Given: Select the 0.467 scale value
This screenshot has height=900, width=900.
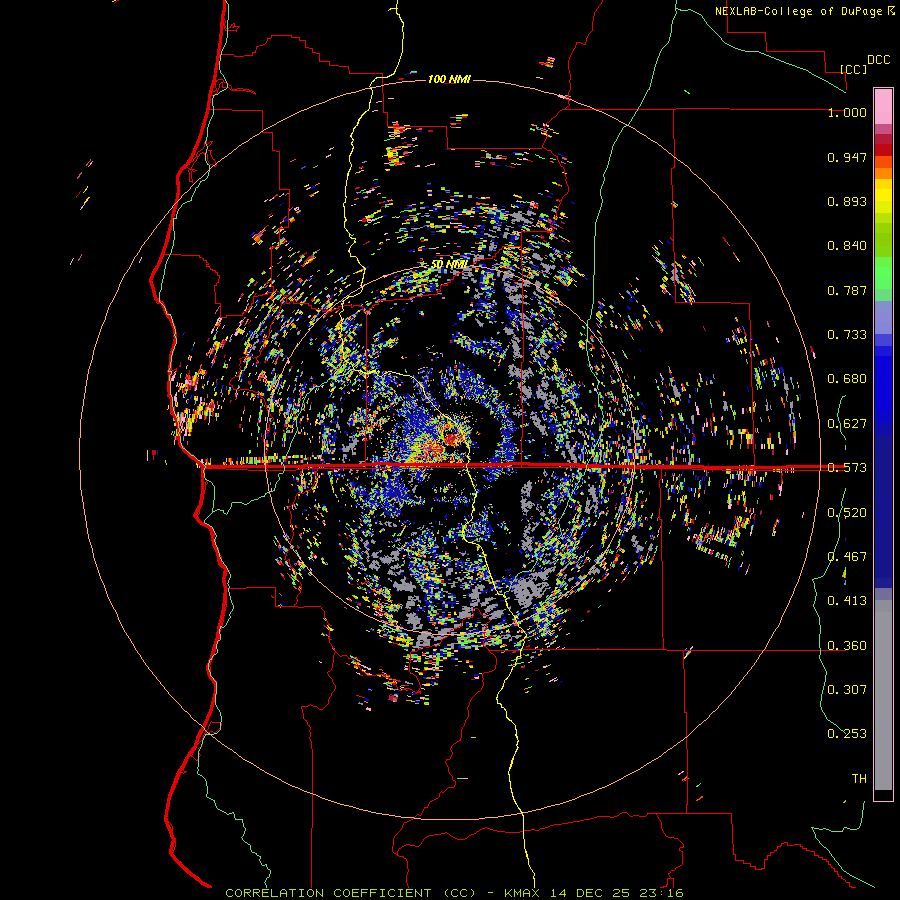Looking at the screenshot, I should click(x=847, y=557).
